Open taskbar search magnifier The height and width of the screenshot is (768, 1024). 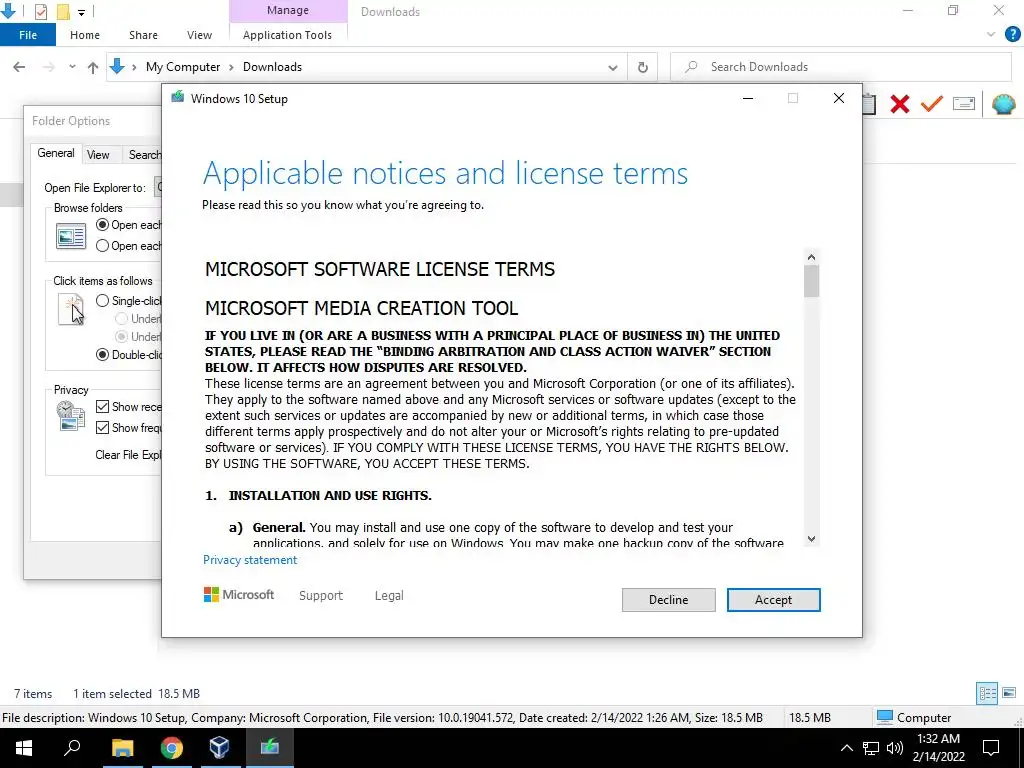72,748
